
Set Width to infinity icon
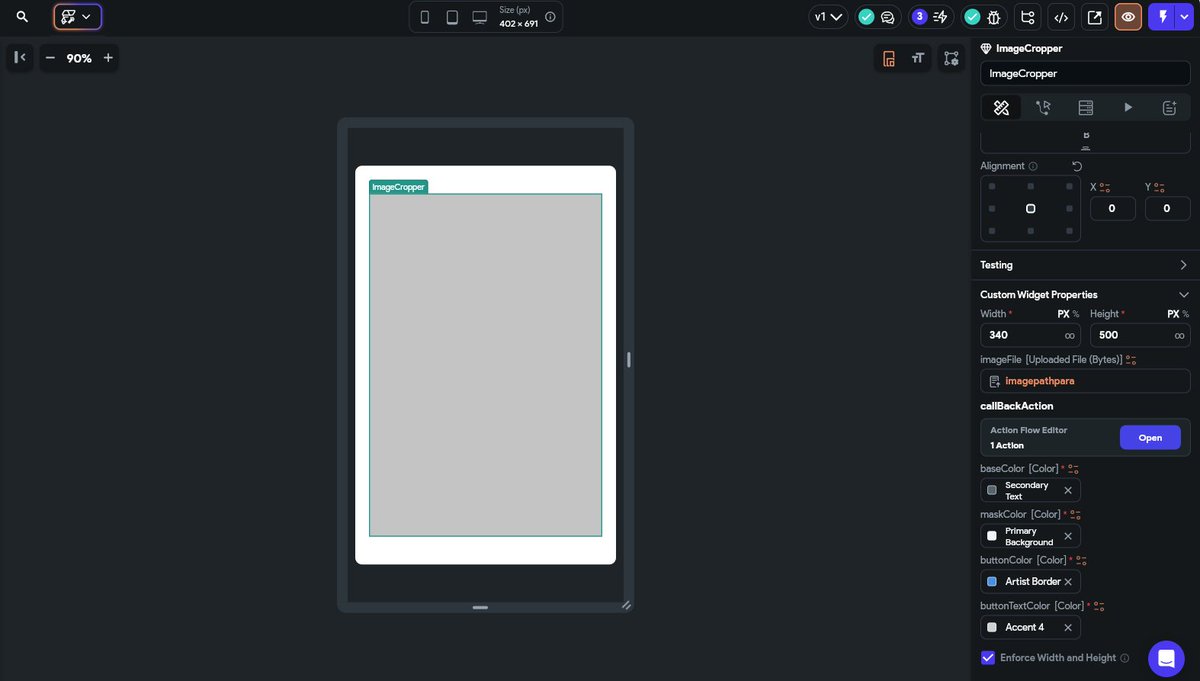click(1070, 336)
